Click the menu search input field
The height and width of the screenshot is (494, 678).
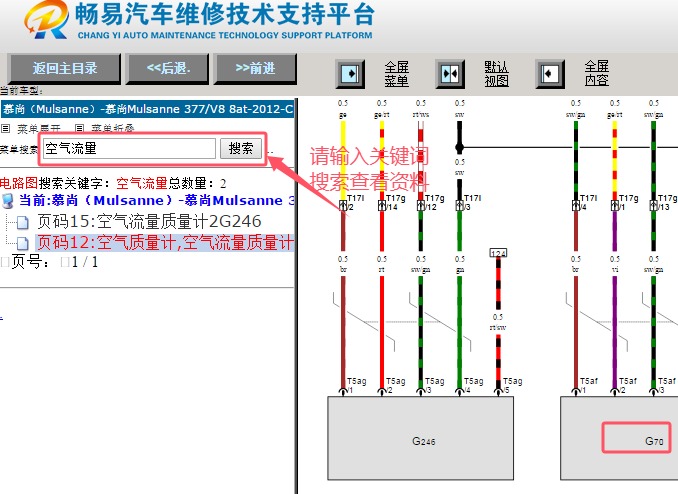(129, 148)
